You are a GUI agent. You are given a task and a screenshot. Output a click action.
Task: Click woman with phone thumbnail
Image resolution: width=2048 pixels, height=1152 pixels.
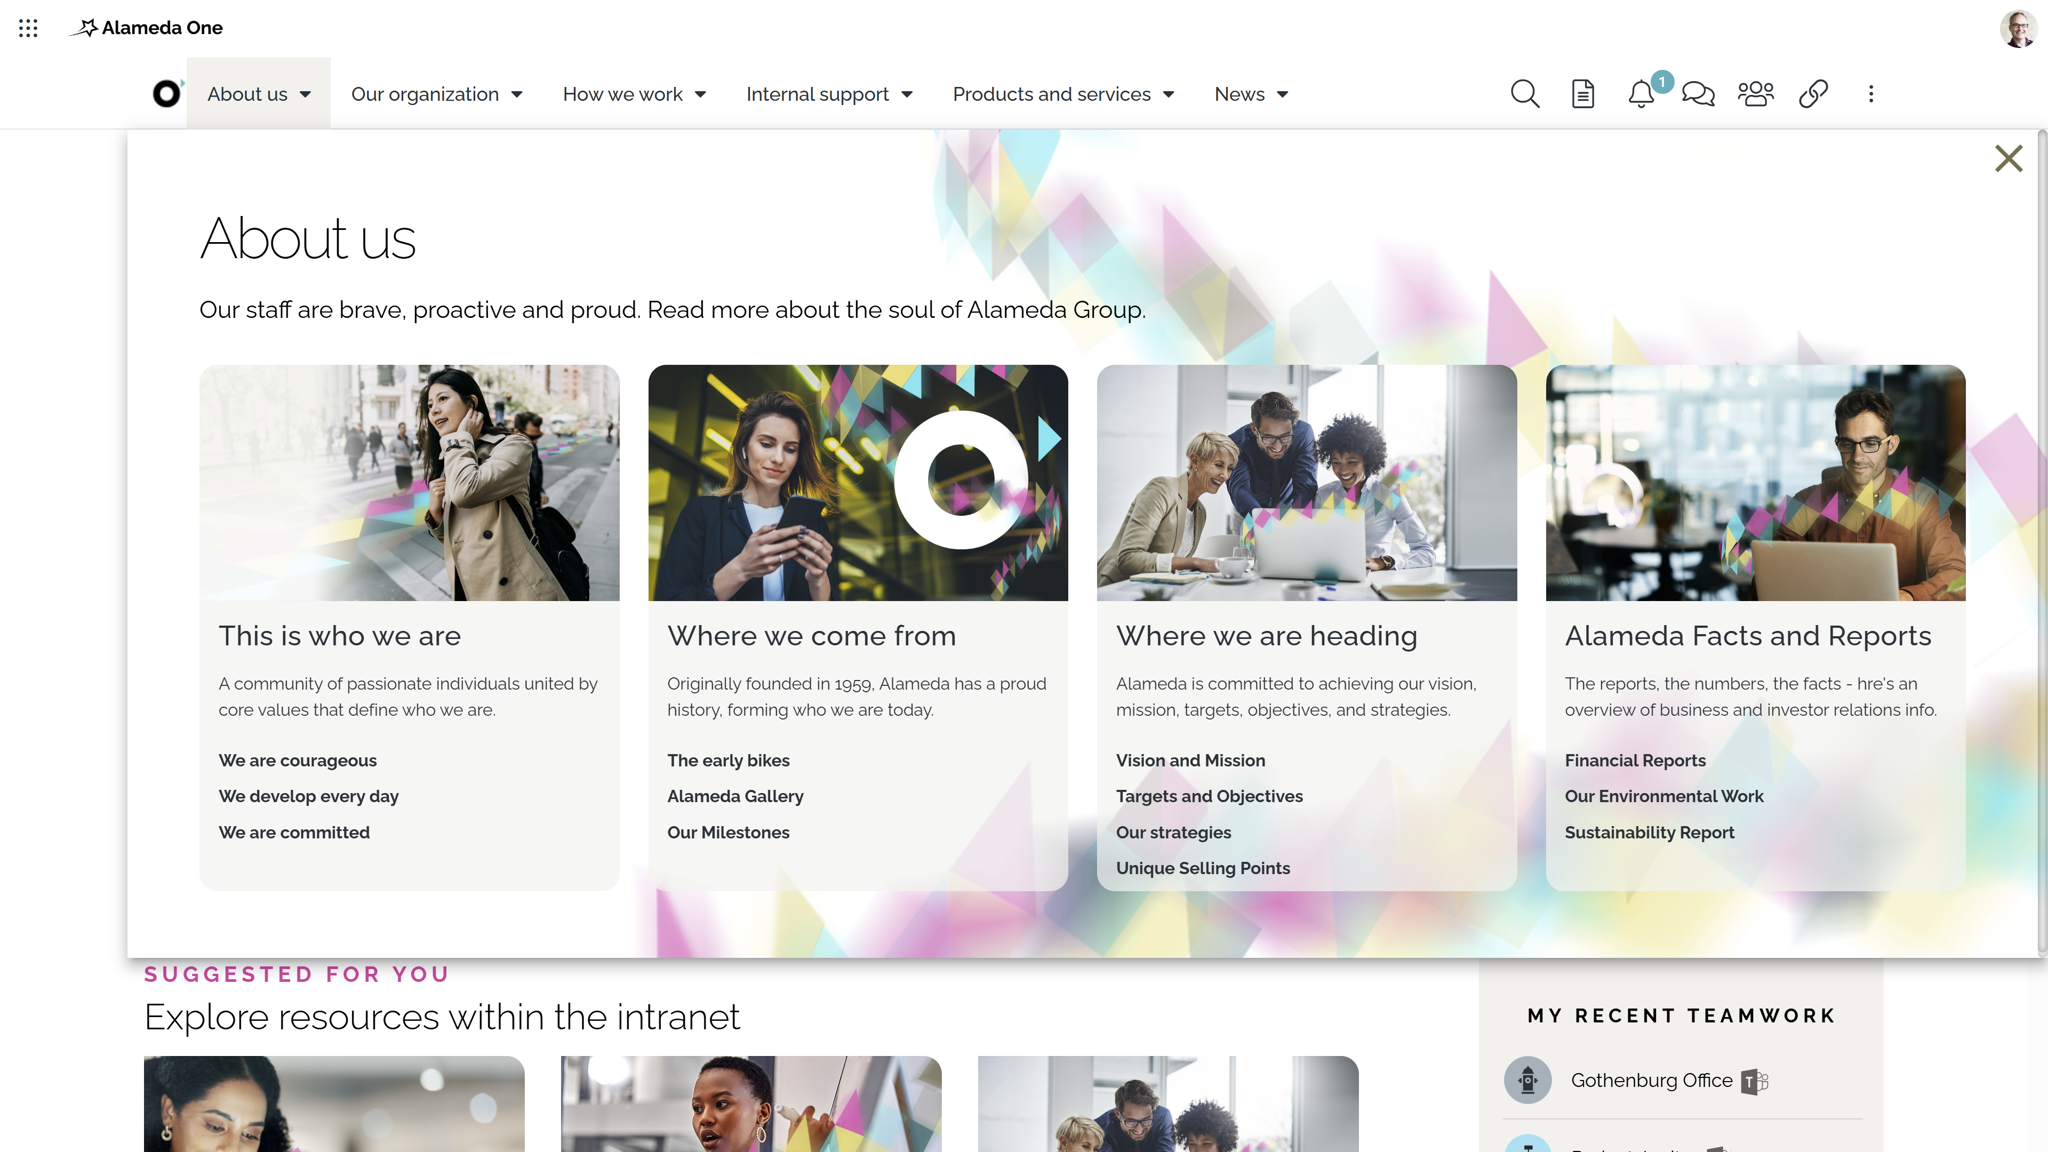click(858, 482)
